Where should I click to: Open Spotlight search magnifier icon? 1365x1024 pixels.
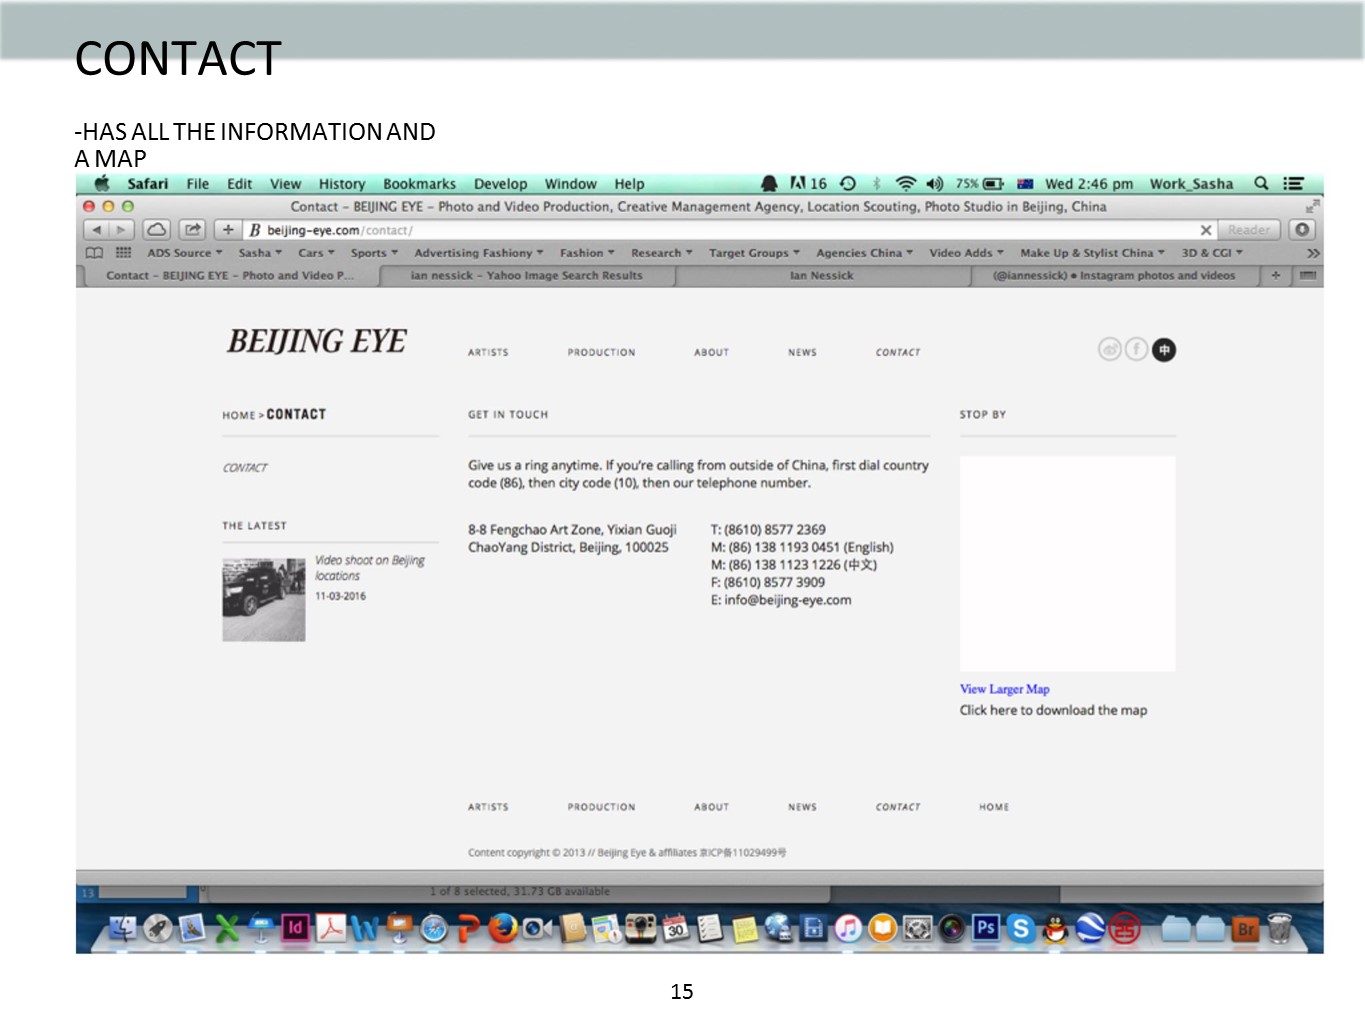1261,183
